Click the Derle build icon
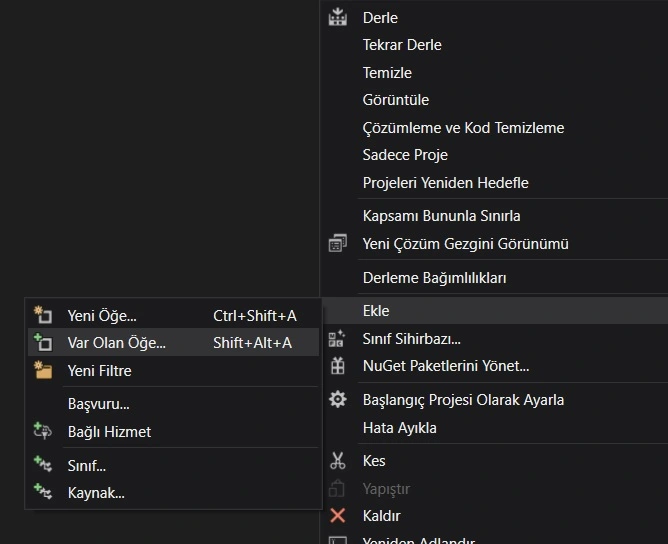Image resolution: width=668 pixels, height=544 pixels. pos(338,17)
